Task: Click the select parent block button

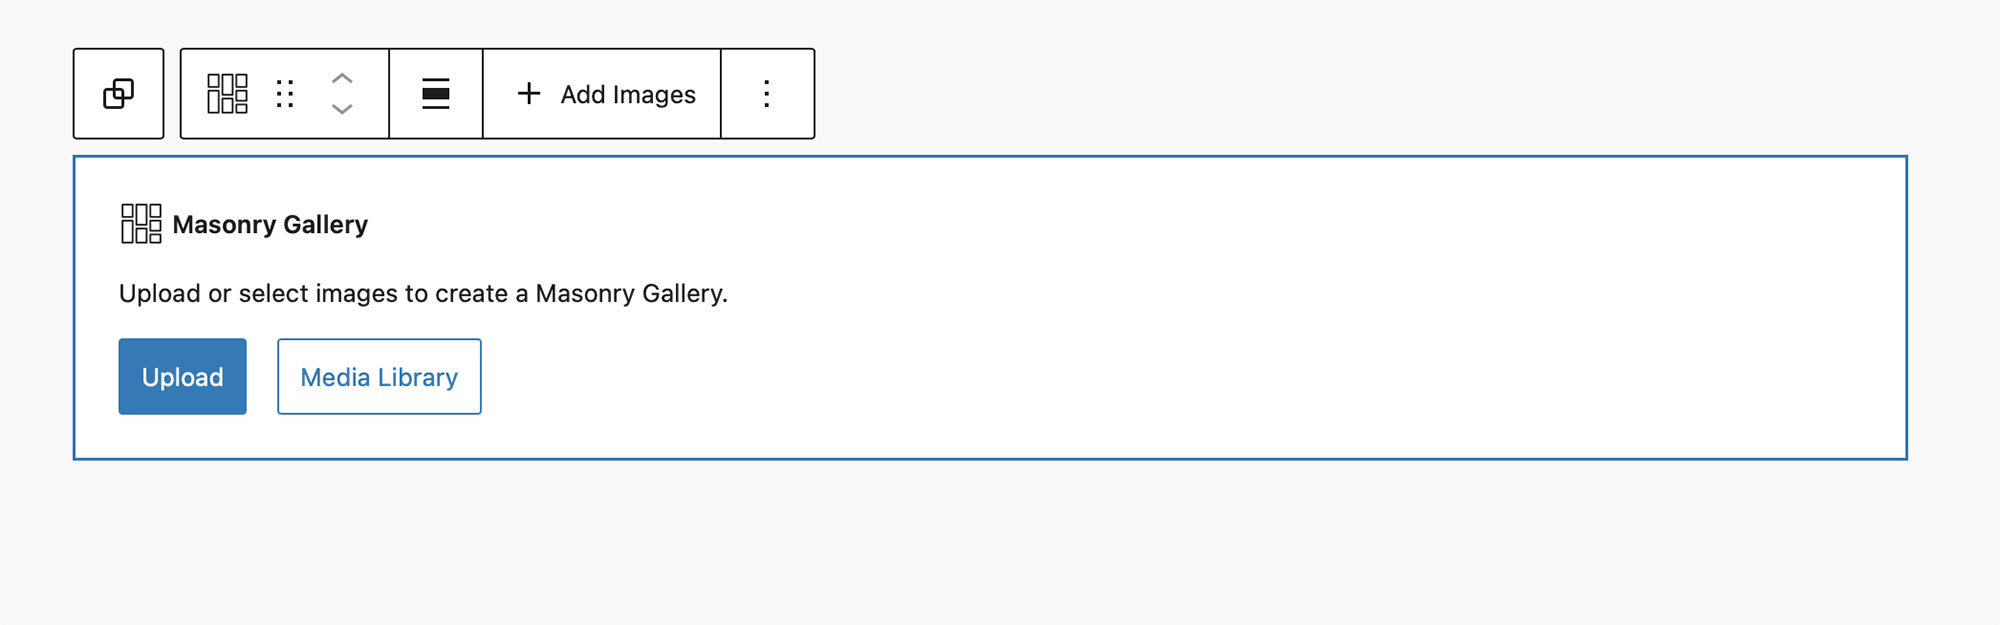Action: 118,94
